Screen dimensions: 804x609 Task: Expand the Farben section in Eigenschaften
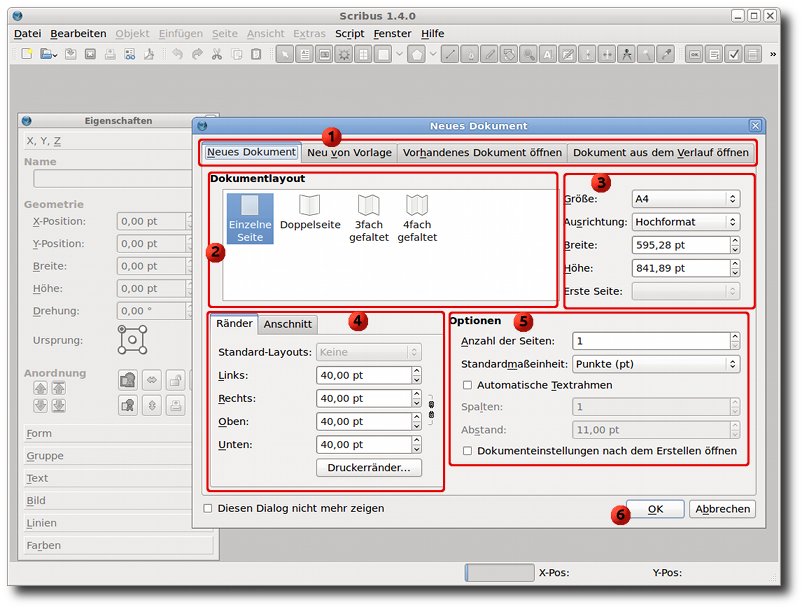pos(118,545)
